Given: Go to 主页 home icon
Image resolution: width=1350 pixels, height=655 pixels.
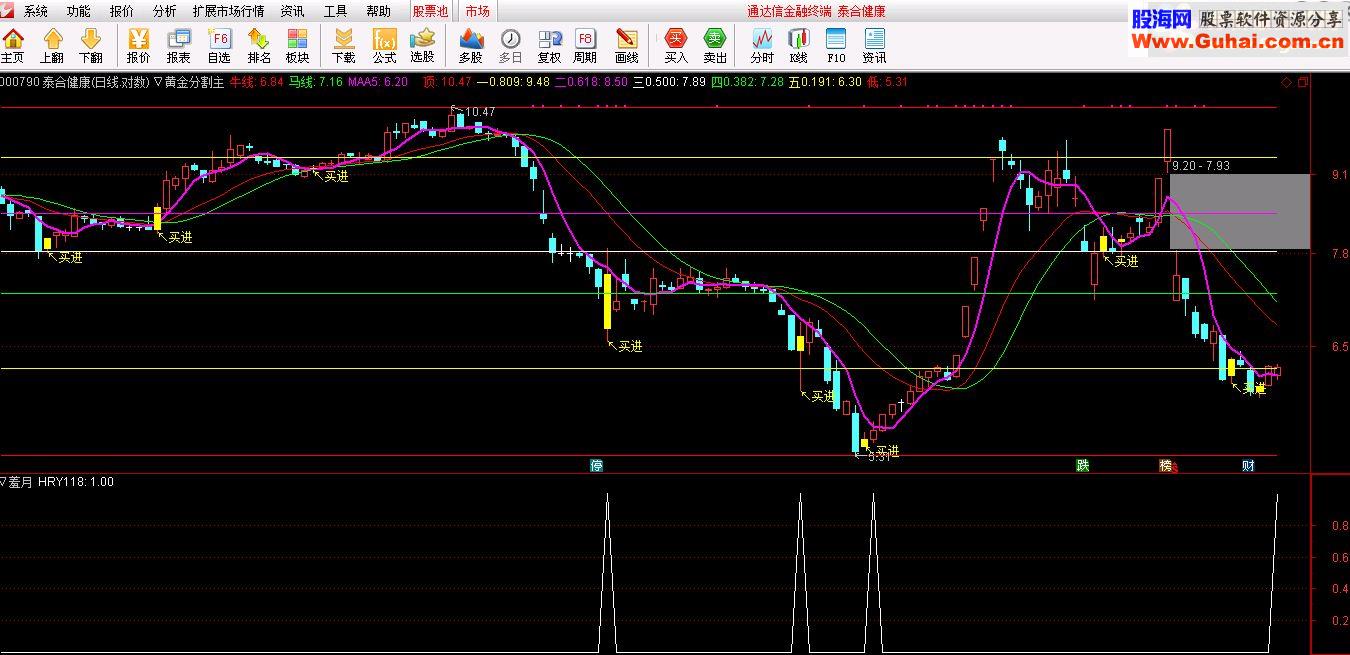Looking at the screenshot, I should (x=13, y=46).
